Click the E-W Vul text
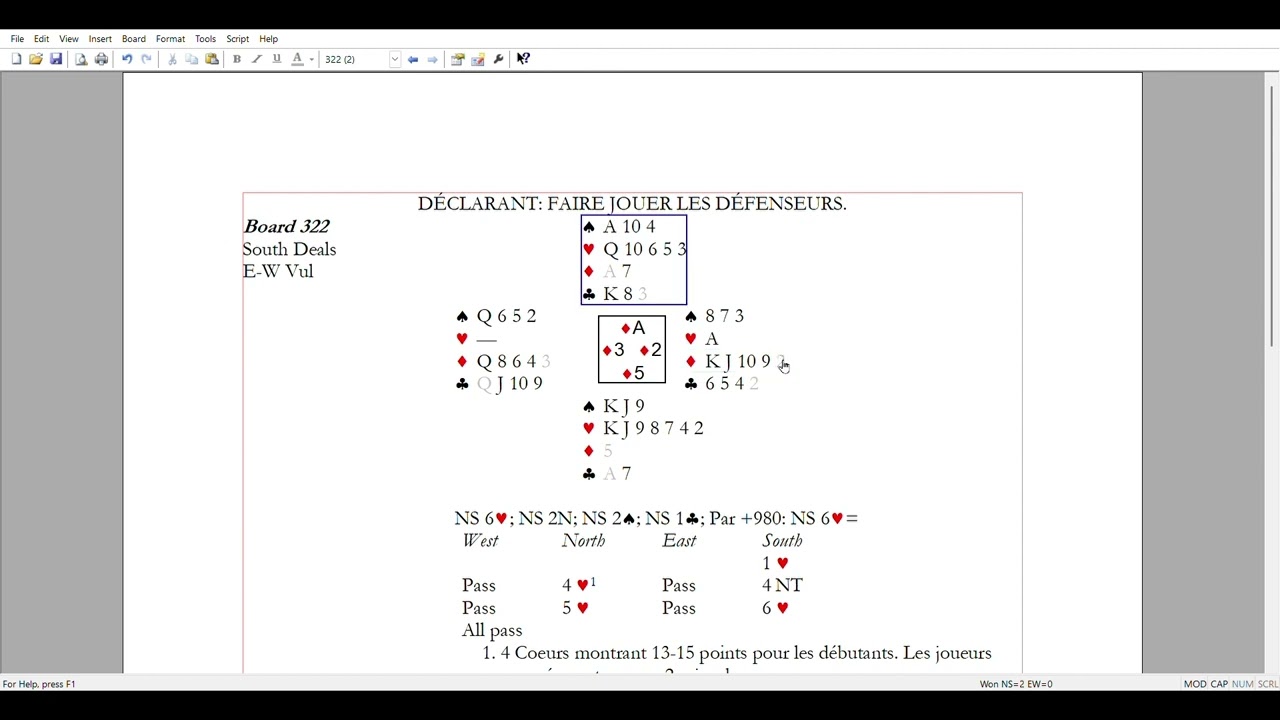Image resolution: width=1280 pixels, height=720 pixels. [x=278, y=271]
